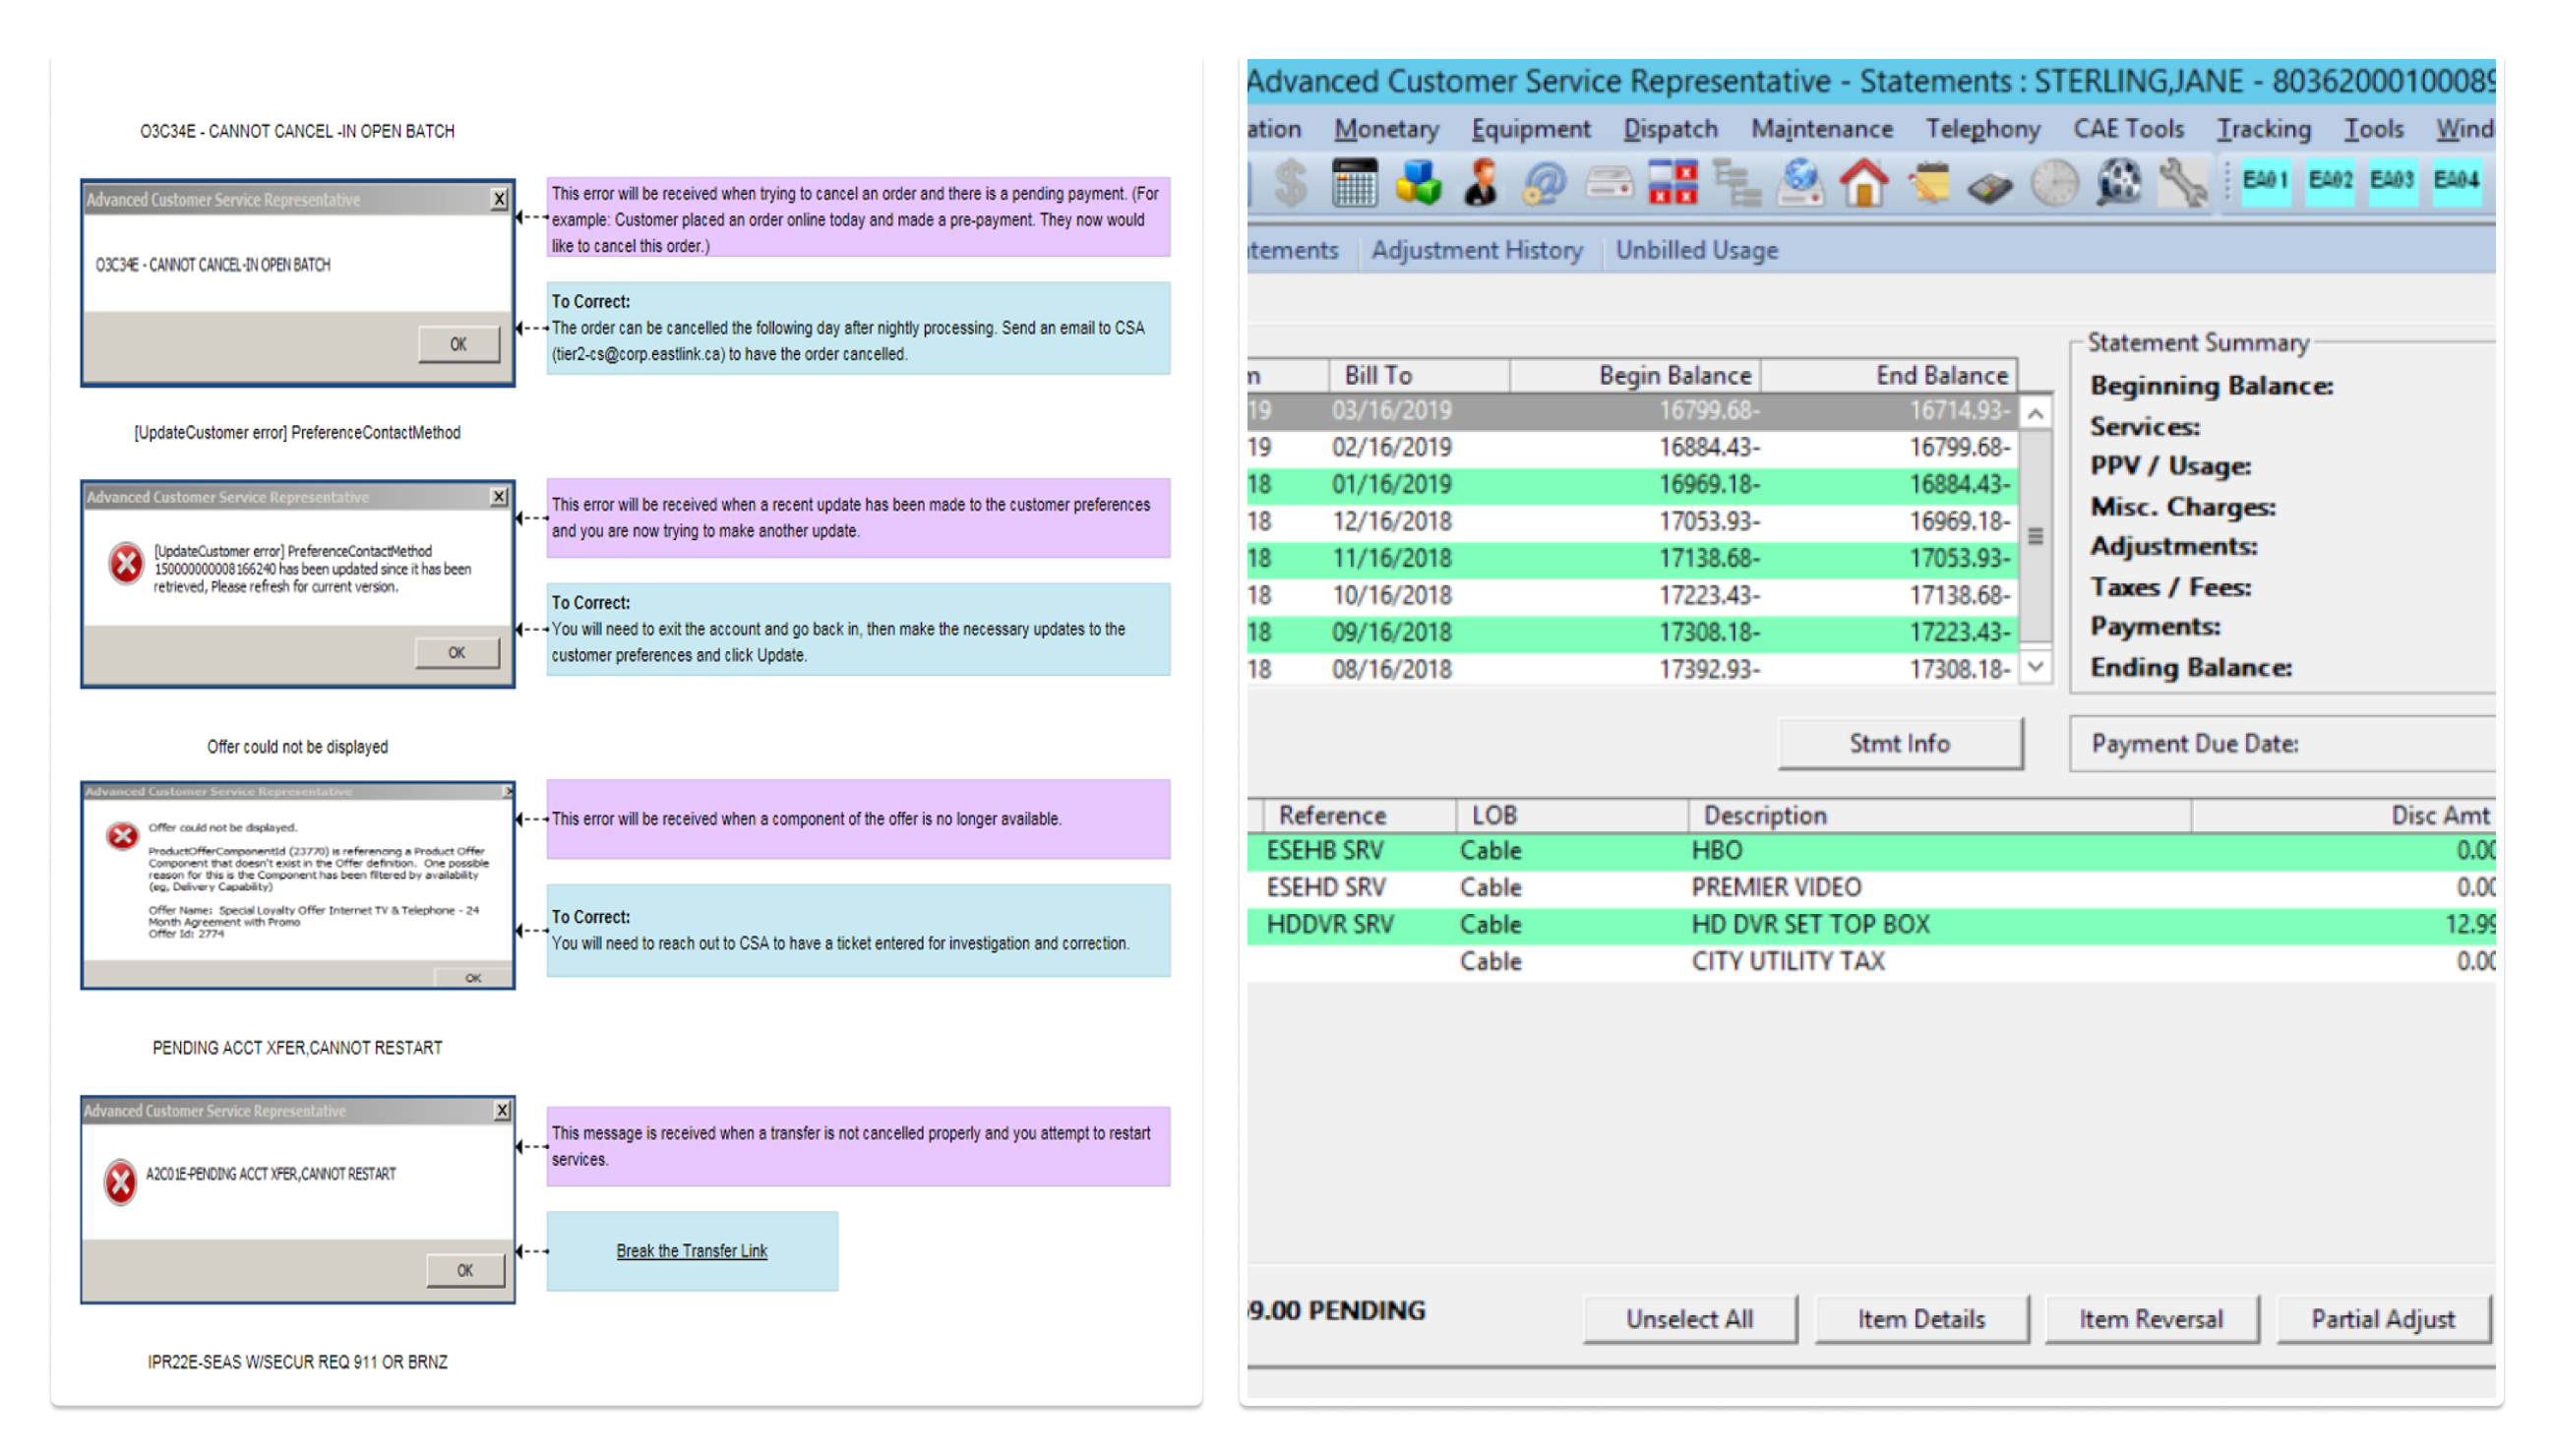Click the globe network toolbar icon
The image size is (2555, 1456).
click(1800, 183)
